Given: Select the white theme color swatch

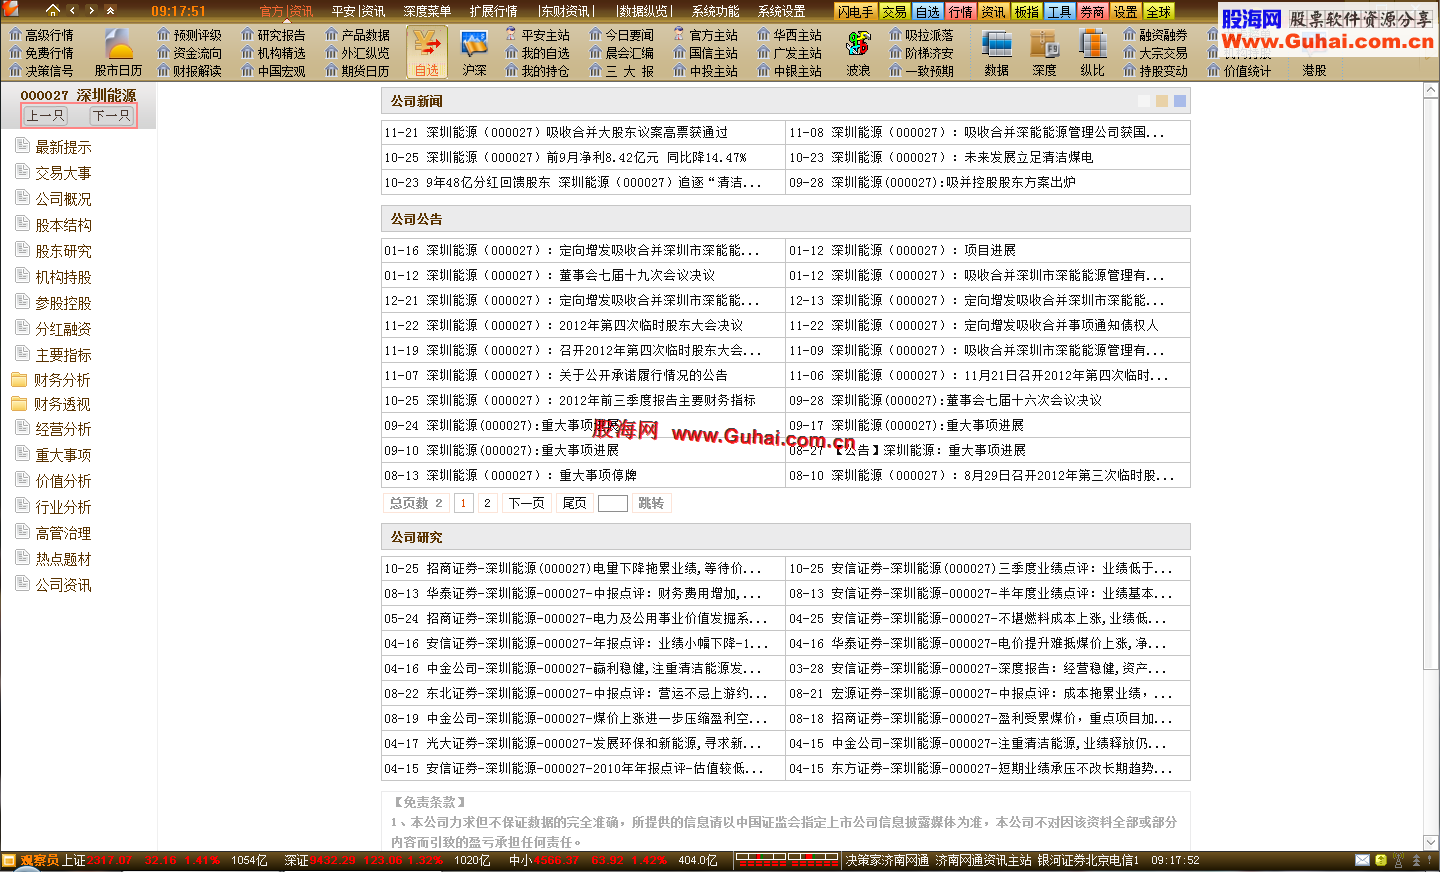Looking at the screenshot, I should coord(1144,101).
